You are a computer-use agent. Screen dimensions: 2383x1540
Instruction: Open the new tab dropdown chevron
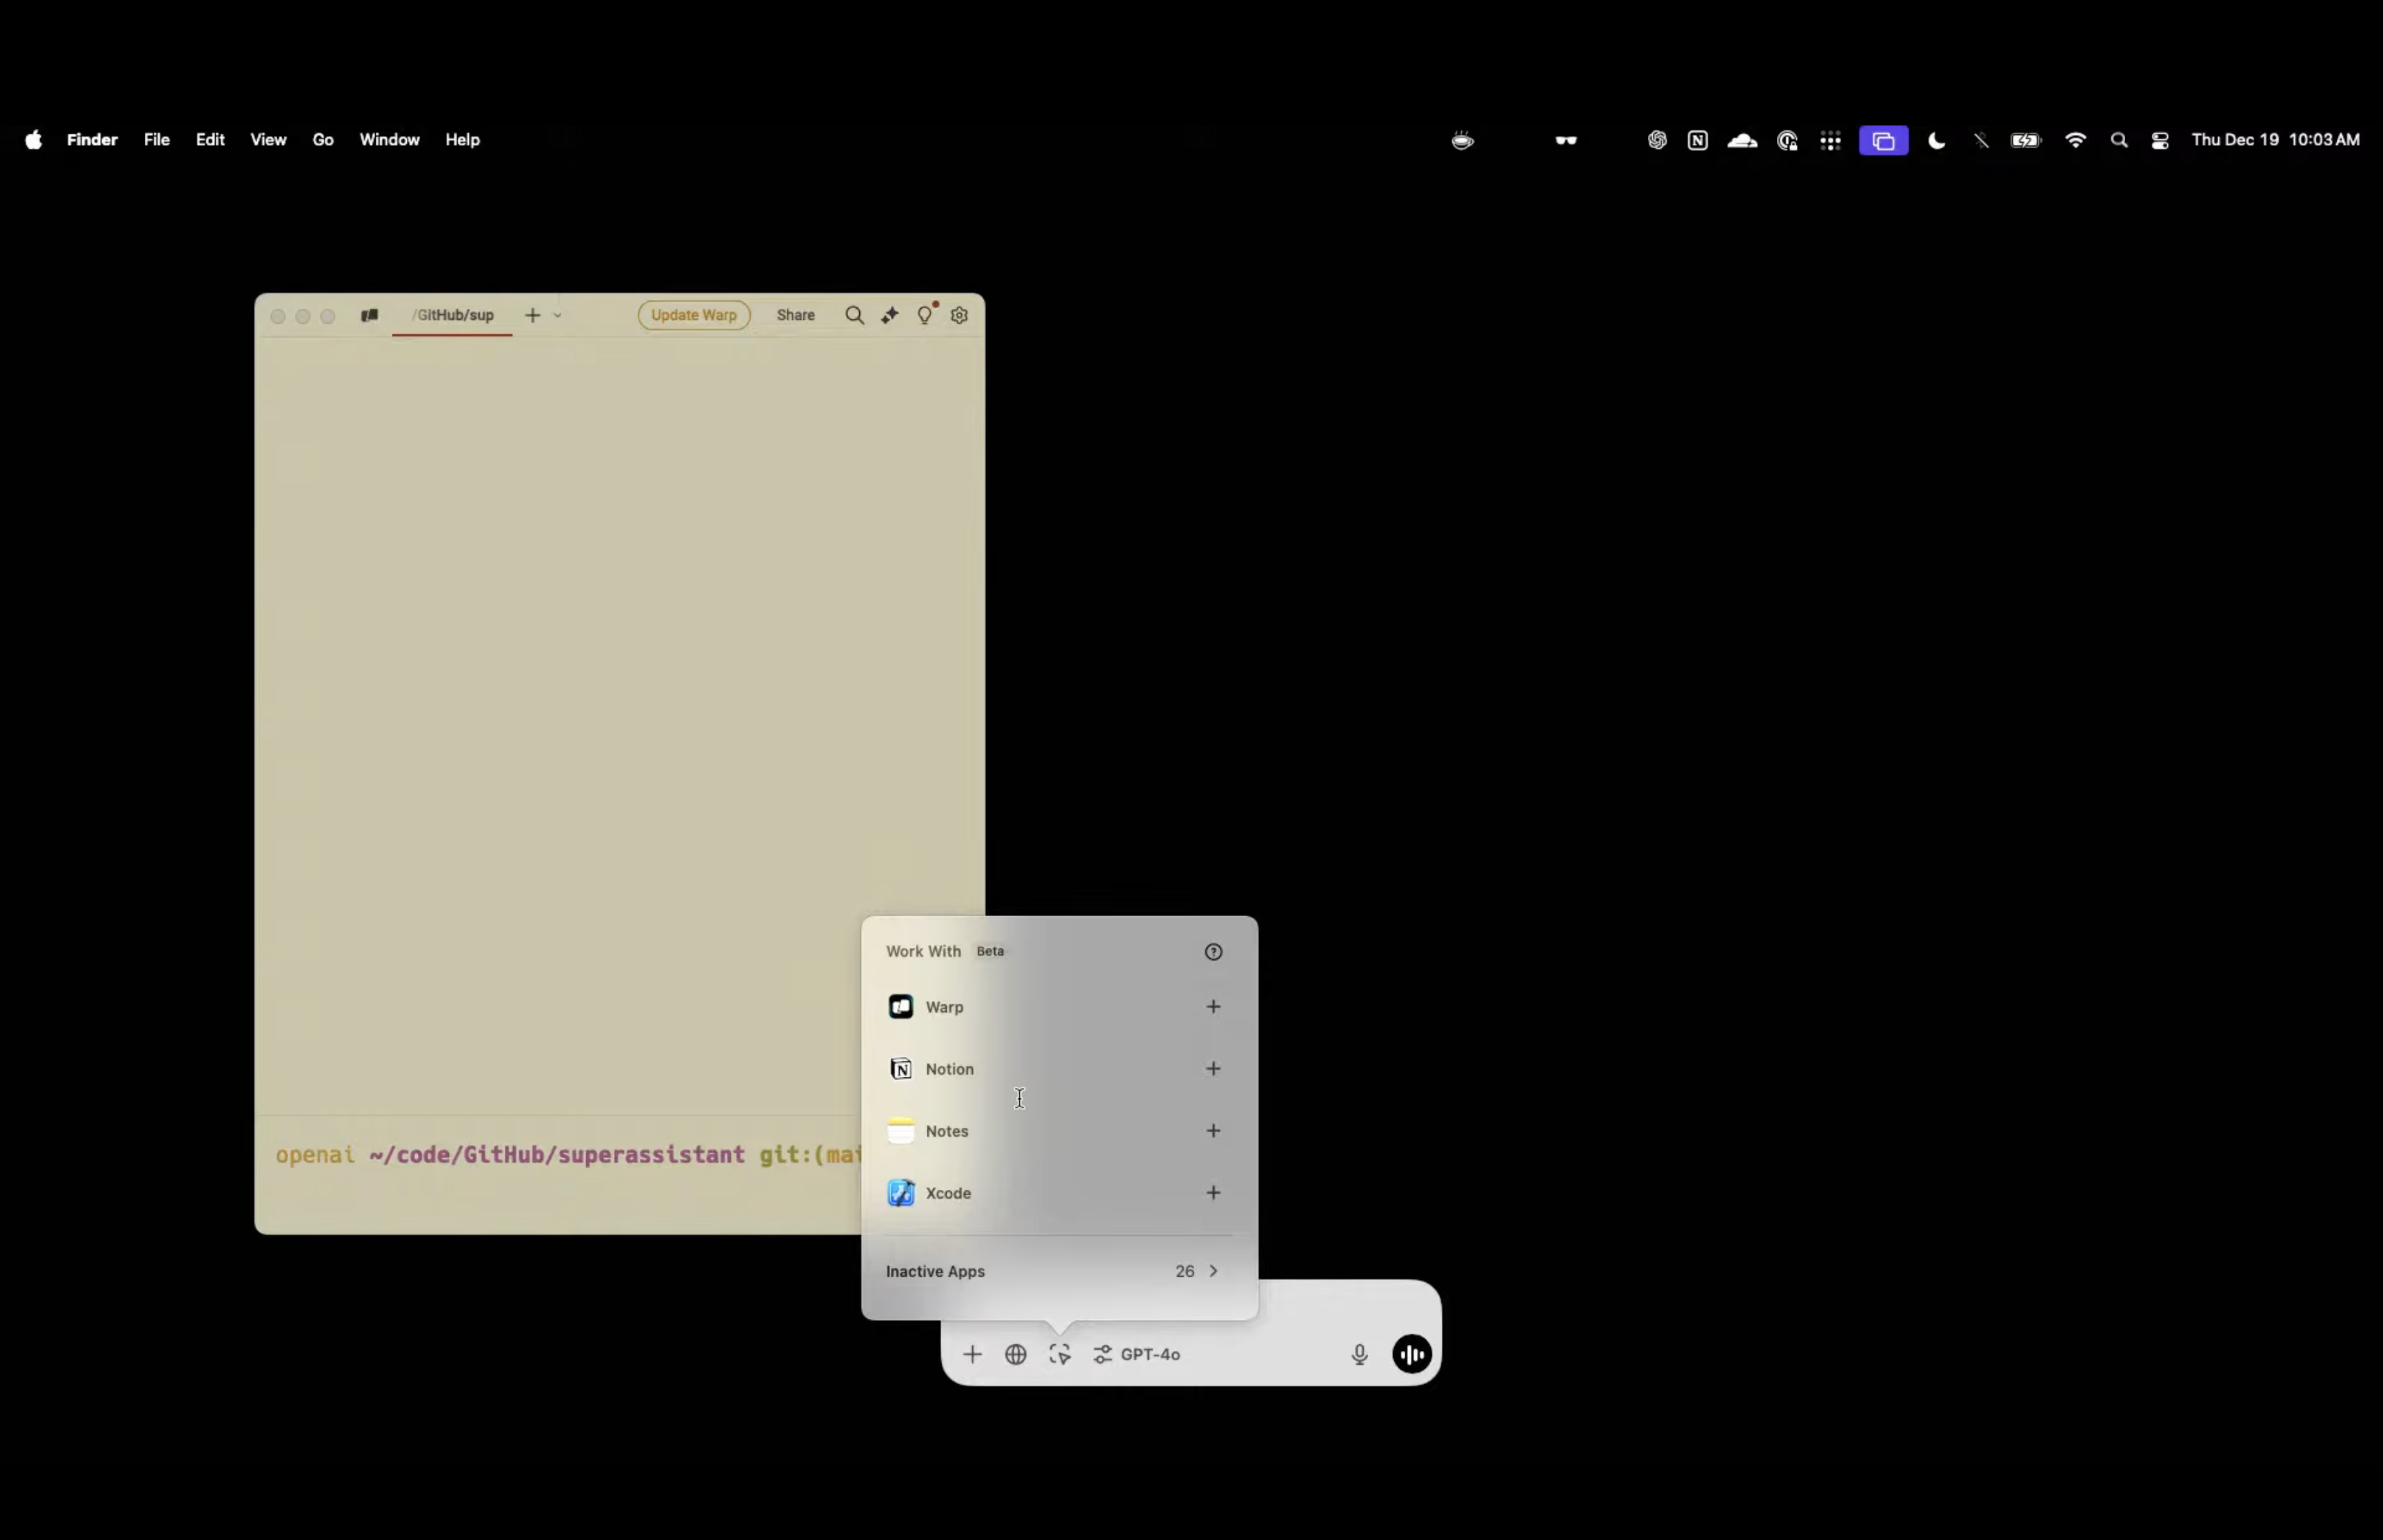coord(557,316)
